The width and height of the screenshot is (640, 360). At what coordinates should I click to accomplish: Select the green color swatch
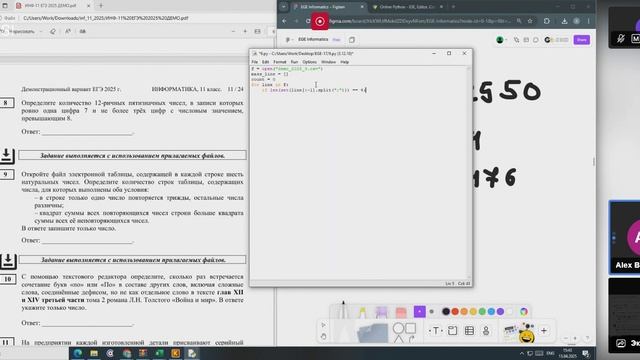(482, 312)
